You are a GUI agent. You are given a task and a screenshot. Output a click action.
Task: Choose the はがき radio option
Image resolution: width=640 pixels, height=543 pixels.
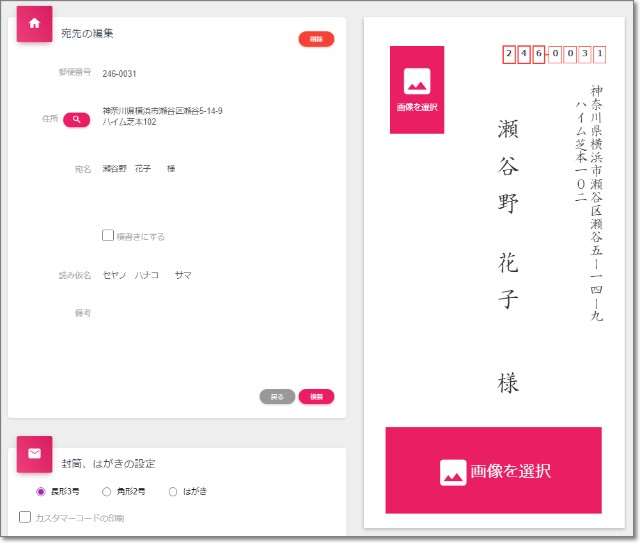pyautogui.click(x=173, y=491)
